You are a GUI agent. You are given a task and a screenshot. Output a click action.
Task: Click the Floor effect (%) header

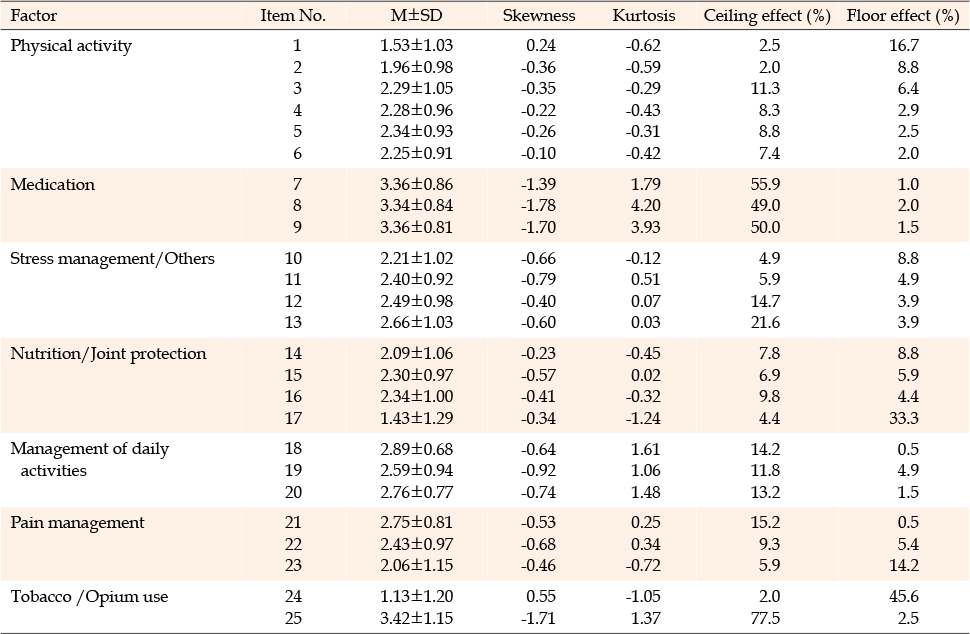click(x=903, y=15)
